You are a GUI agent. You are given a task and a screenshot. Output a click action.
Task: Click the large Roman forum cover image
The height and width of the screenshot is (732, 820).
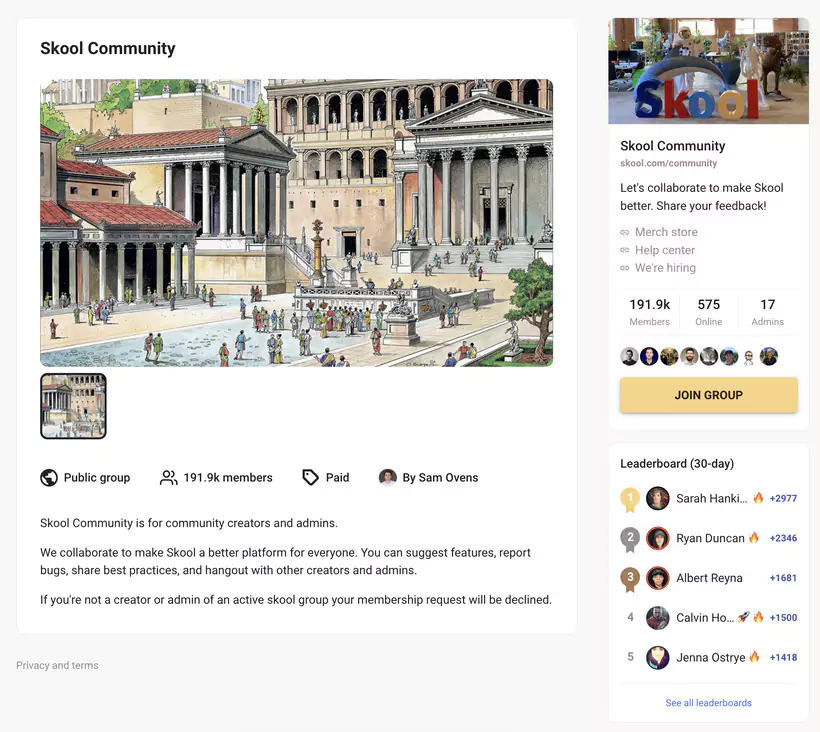click(297, 223)
